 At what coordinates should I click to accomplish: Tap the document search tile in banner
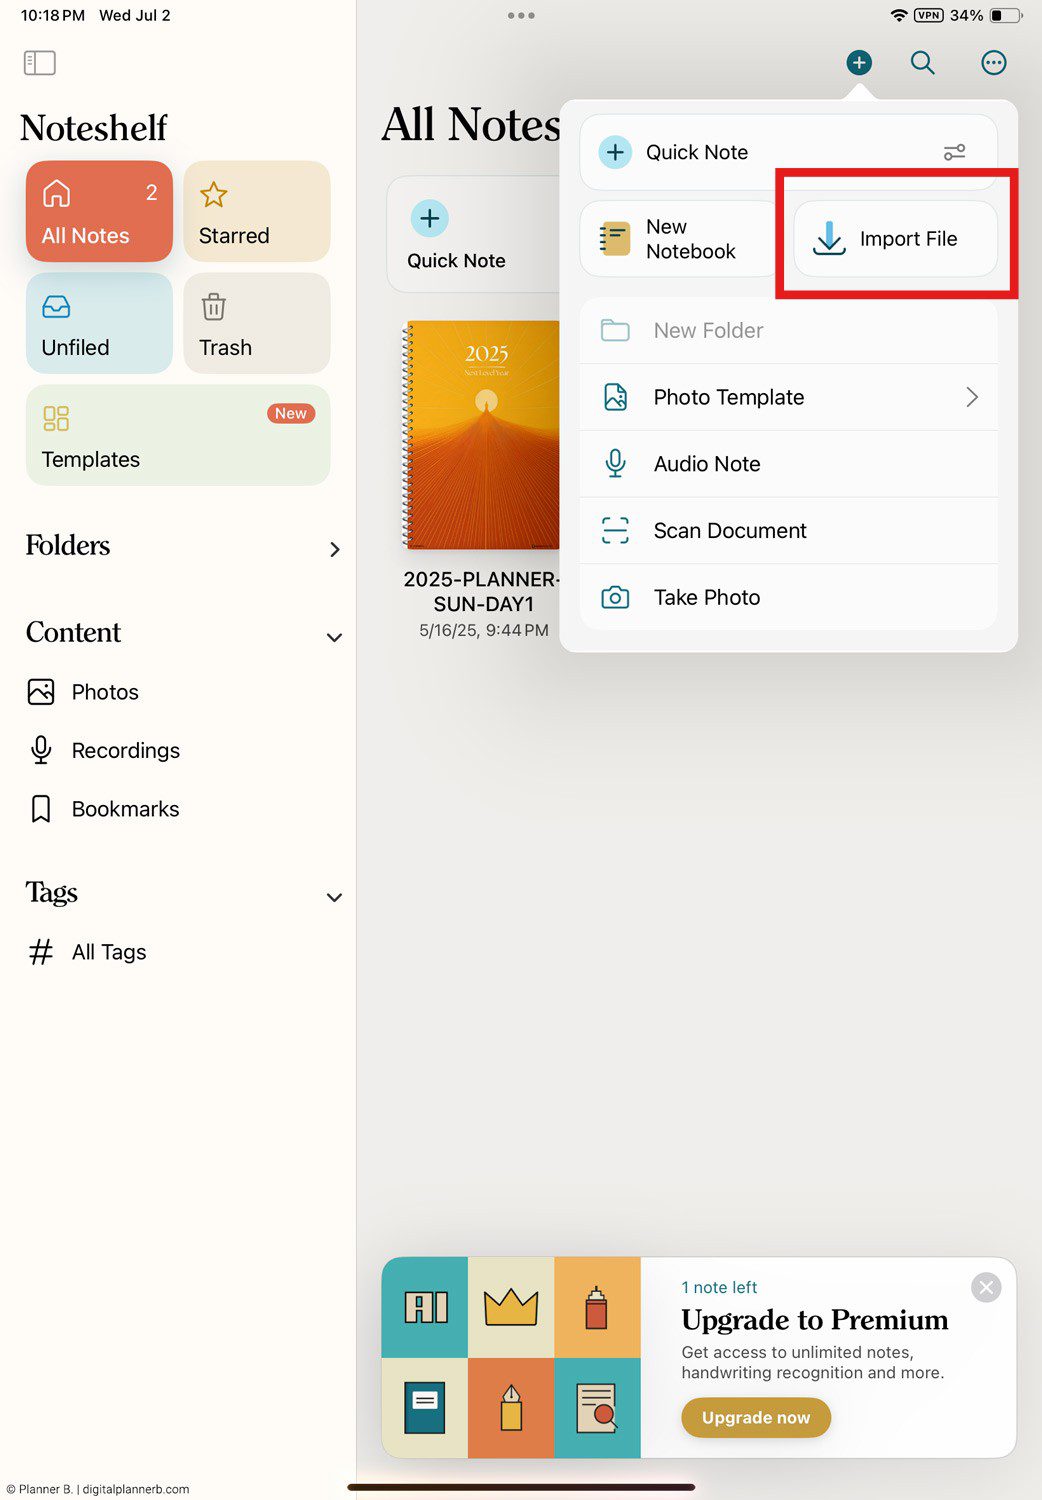click(597, 1407)
